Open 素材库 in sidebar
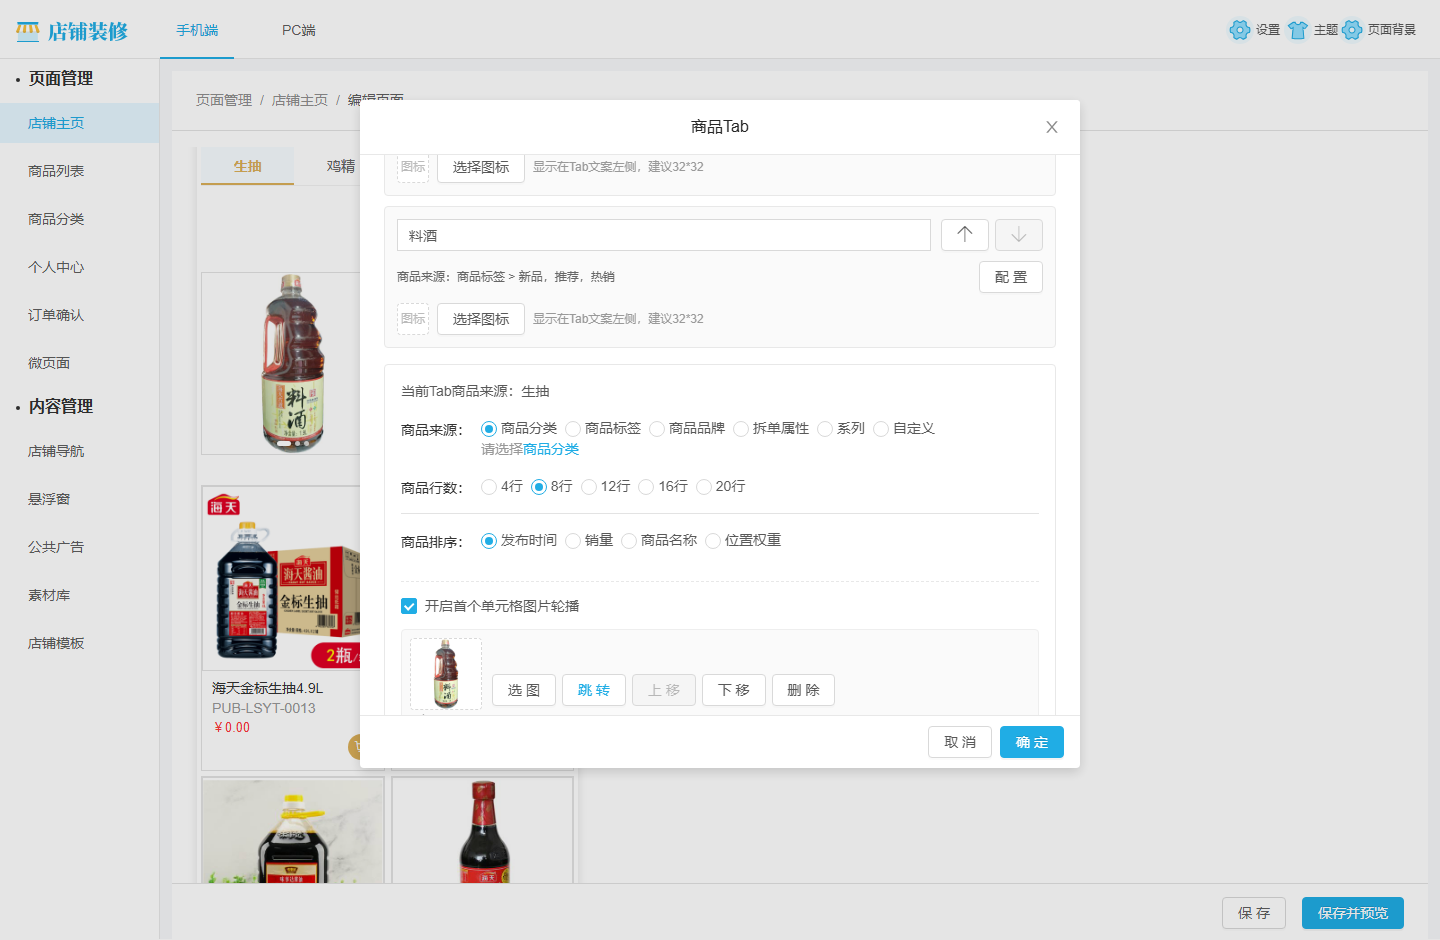Viewport: 1440px width, 940px height. [x=80, y=595]
